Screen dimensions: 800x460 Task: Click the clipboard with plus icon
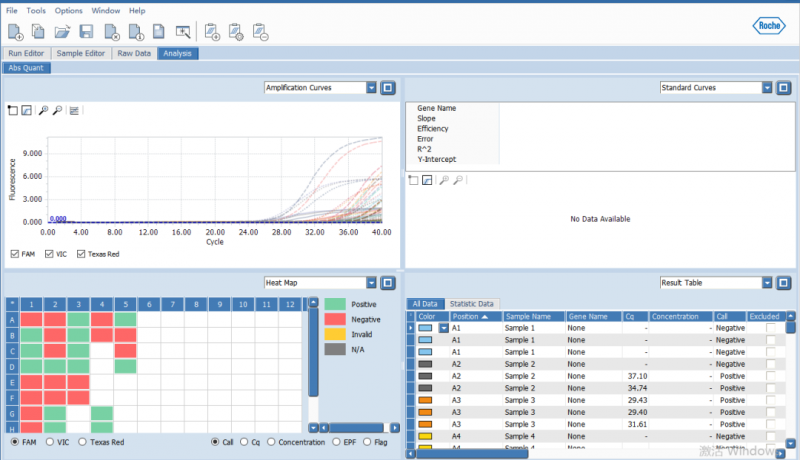point(213,32)
